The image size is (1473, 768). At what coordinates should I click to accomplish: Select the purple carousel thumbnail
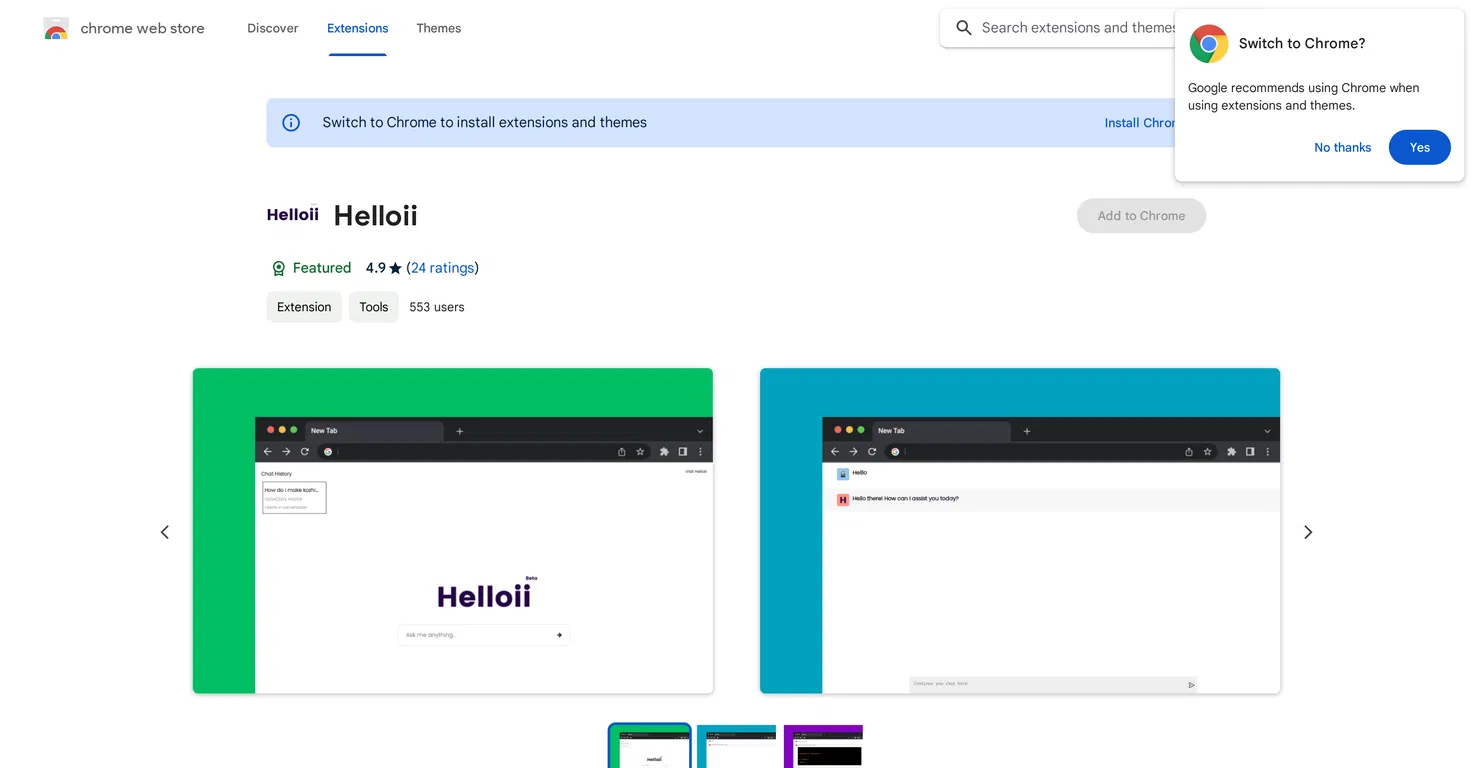click(823, 746)
